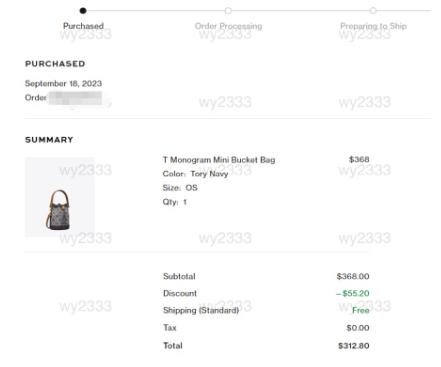Open T Monogram Mini Bucket Bag link
Image resolution: width=441 pixels, height=367 pixels.
point(219,160)
